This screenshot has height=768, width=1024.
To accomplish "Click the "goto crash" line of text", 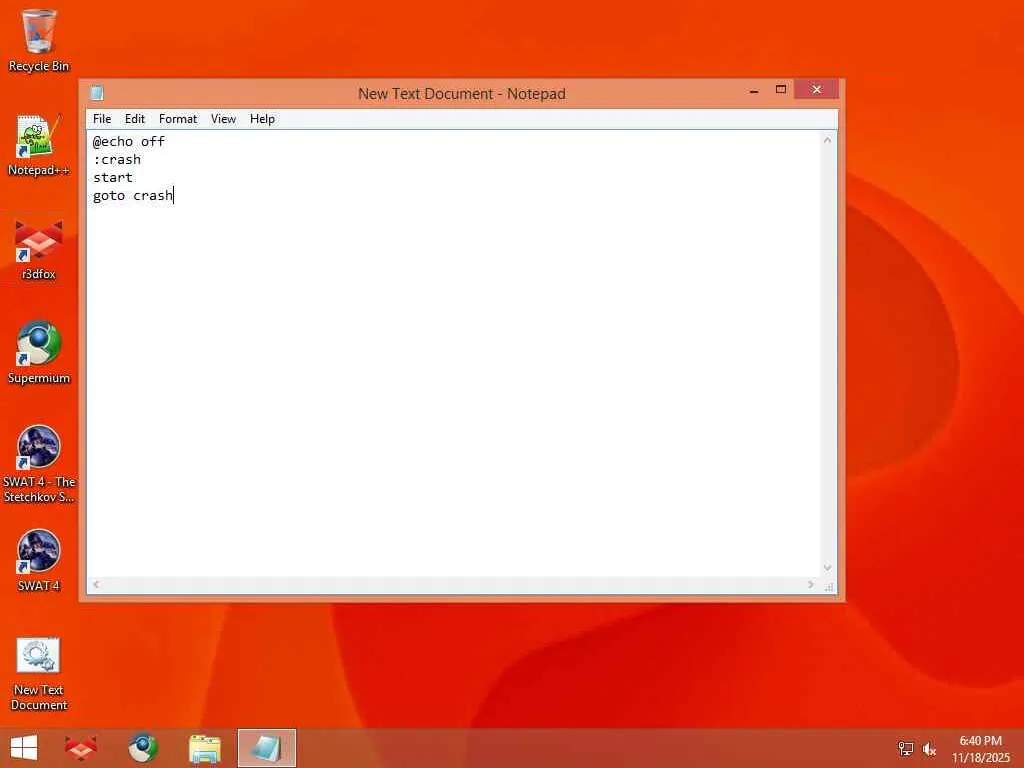I will [133, 195].
